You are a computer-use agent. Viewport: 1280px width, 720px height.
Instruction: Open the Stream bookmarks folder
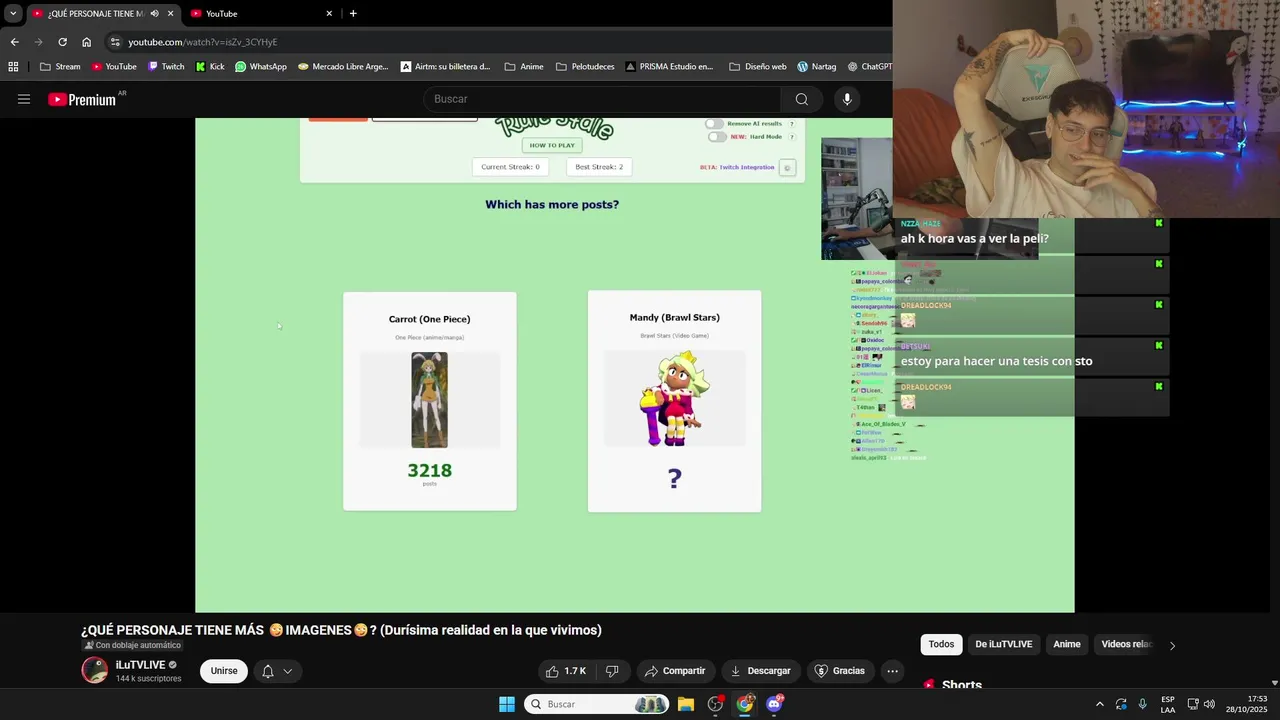60,67
